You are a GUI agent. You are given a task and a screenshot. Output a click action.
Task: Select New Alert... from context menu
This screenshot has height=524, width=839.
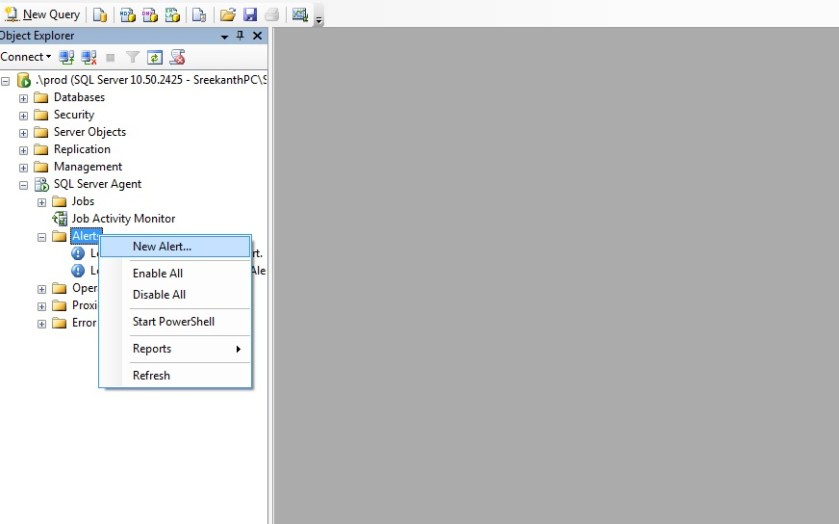coord(162,247)
